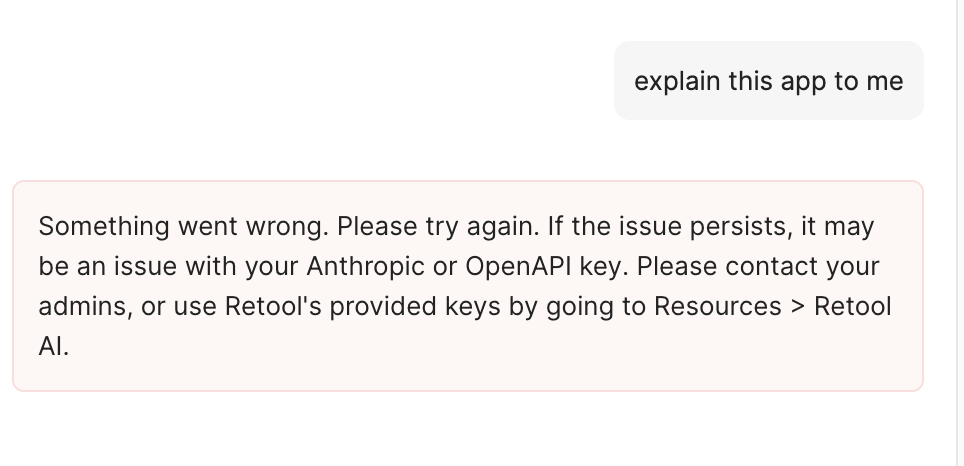Click the "Please try again" sentence
The width and height of the screenshot is (964, 466).
coord(438,226)
